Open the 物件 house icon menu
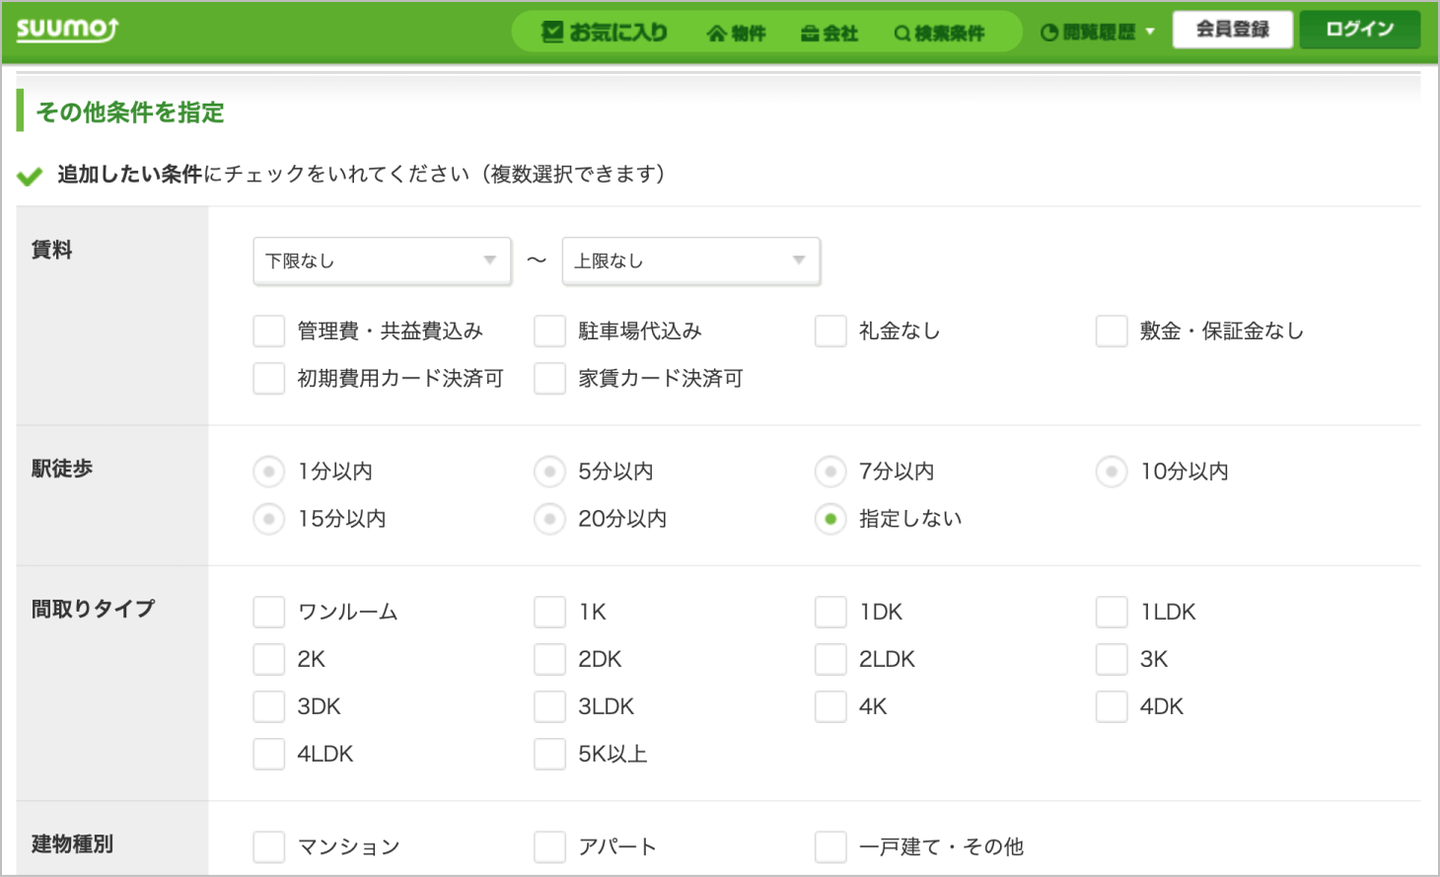1440x877 pixels. (x=736, y=33)
